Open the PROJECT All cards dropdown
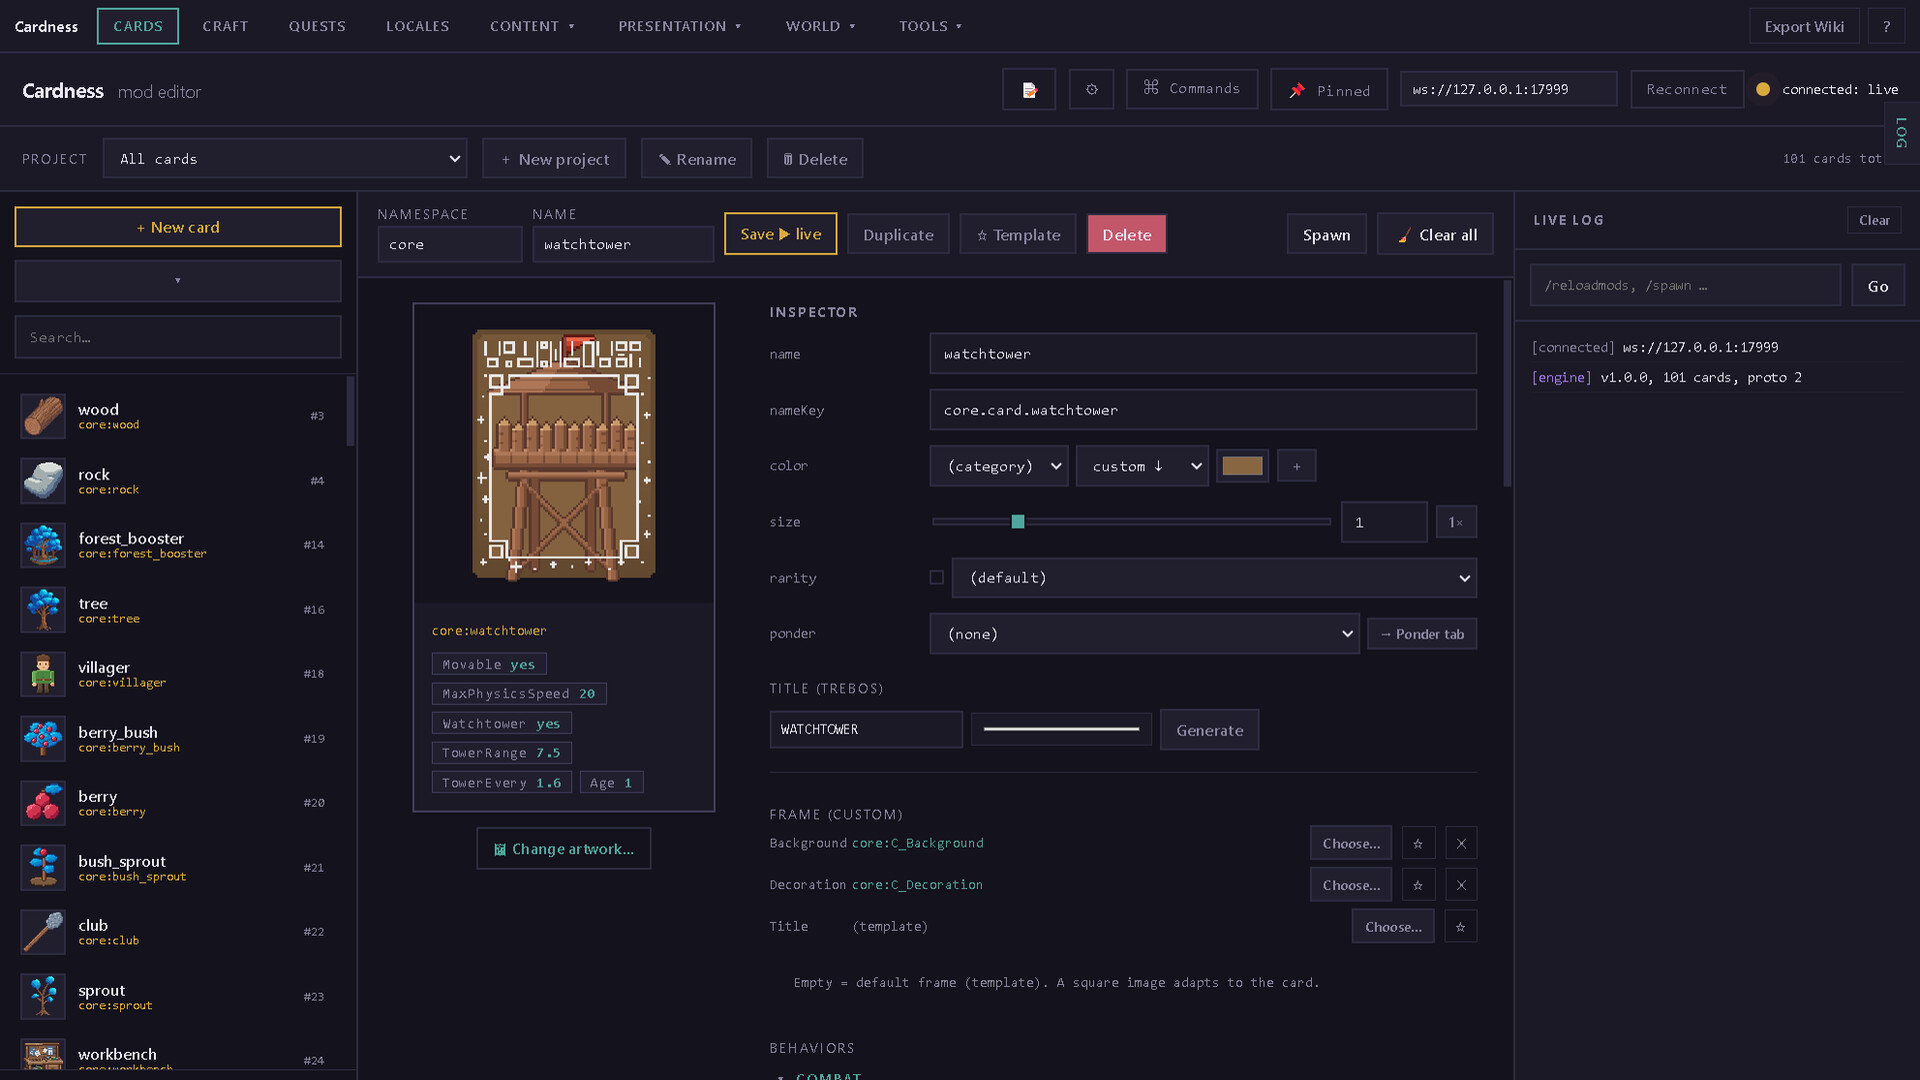The height and width of the screenshot is (1080, 1920). 285,159
